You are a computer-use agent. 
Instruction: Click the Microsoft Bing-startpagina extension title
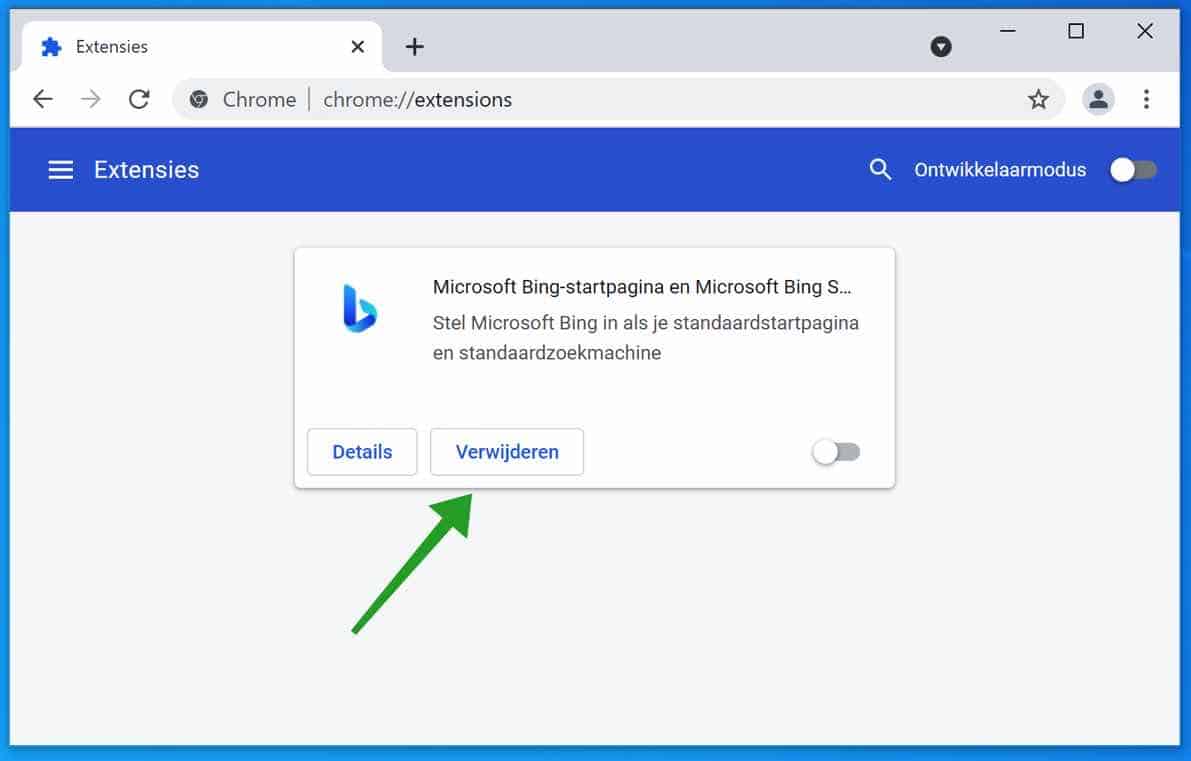(642, 286)
